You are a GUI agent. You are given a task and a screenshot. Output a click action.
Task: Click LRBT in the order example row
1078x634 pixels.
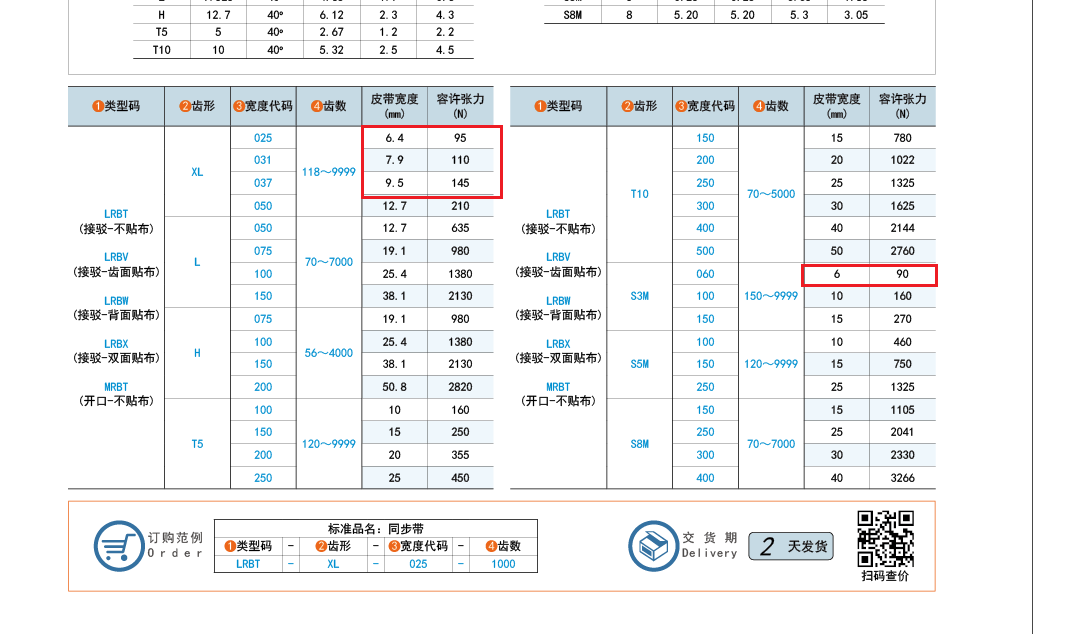click(x=248, y=564)
